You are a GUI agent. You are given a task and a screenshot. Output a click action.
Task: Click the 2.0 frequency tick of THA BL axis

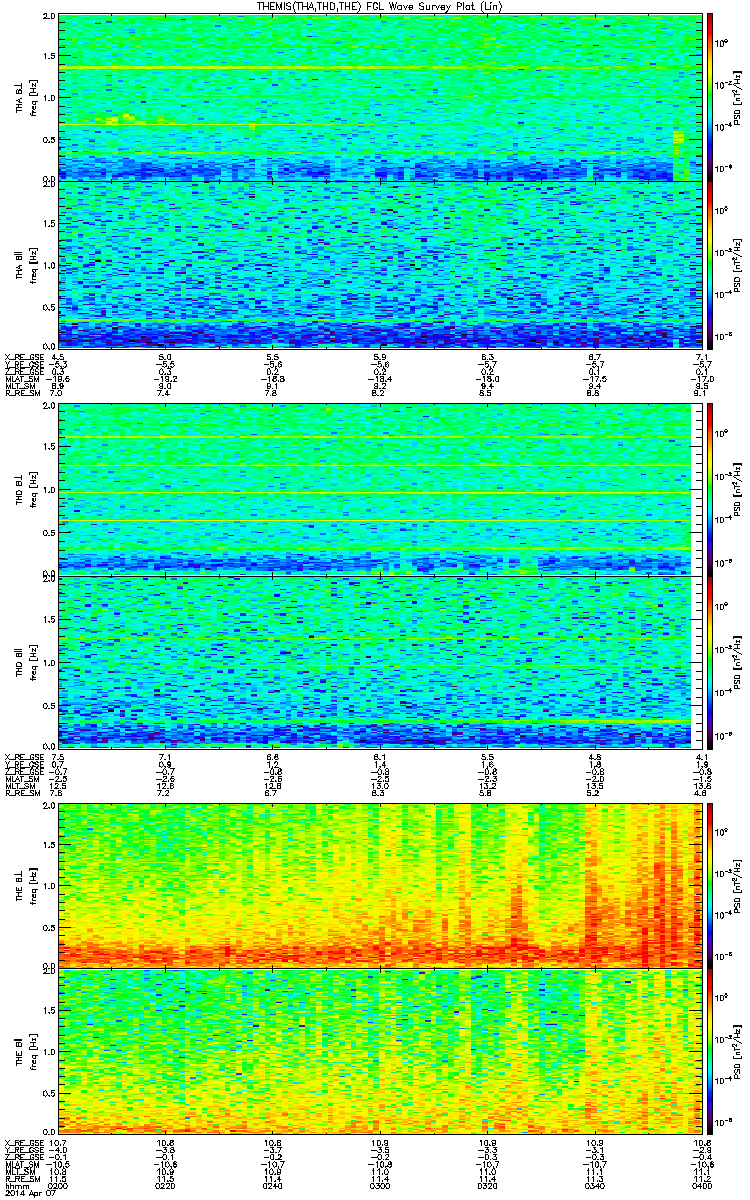pos(48,17)
